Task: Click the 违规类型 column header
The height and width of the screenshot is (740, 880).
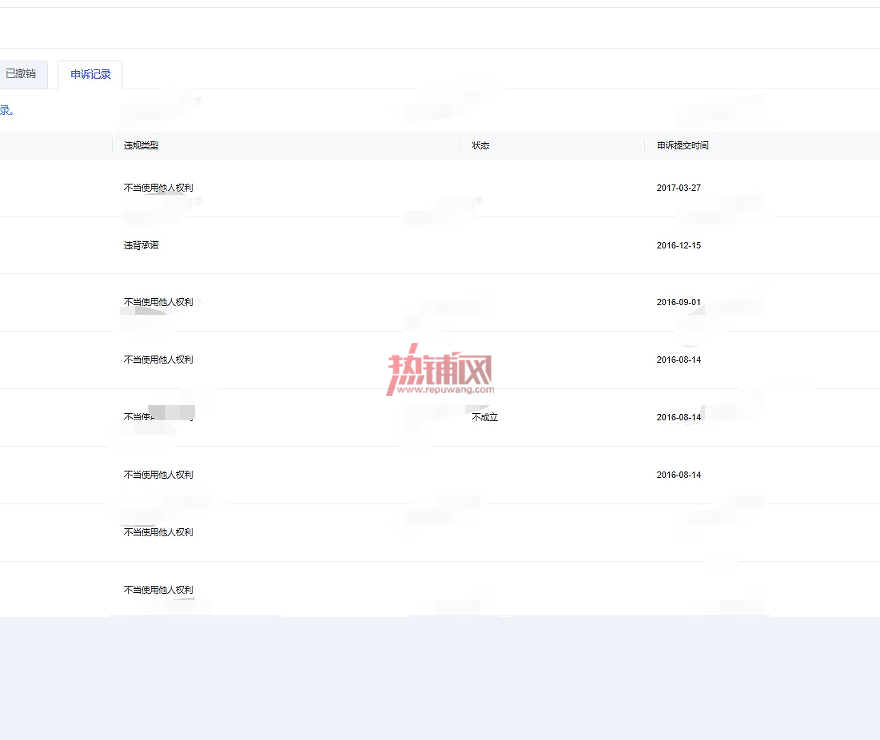Action: coord(141,145)
